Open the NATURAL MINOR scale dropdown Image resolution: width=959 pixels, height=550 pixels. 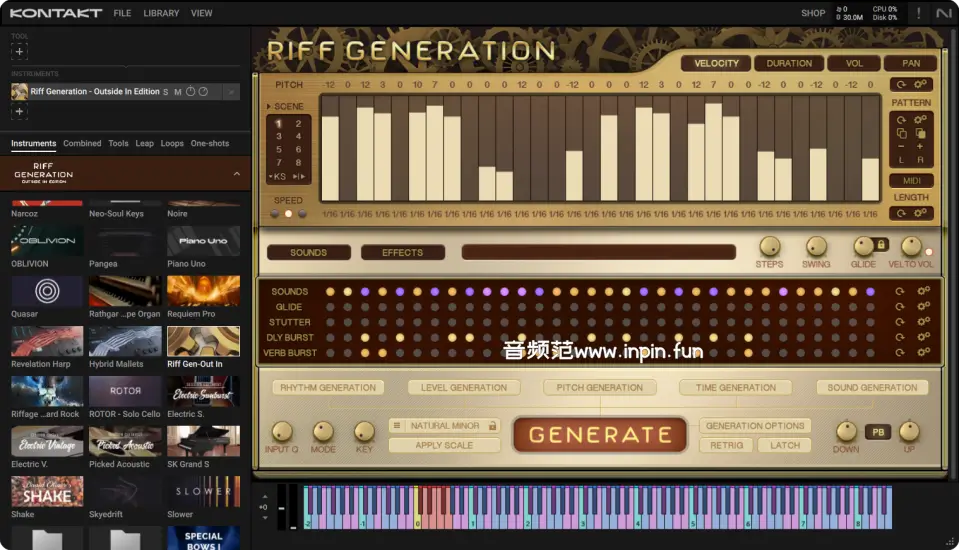[x=445, y=425]
